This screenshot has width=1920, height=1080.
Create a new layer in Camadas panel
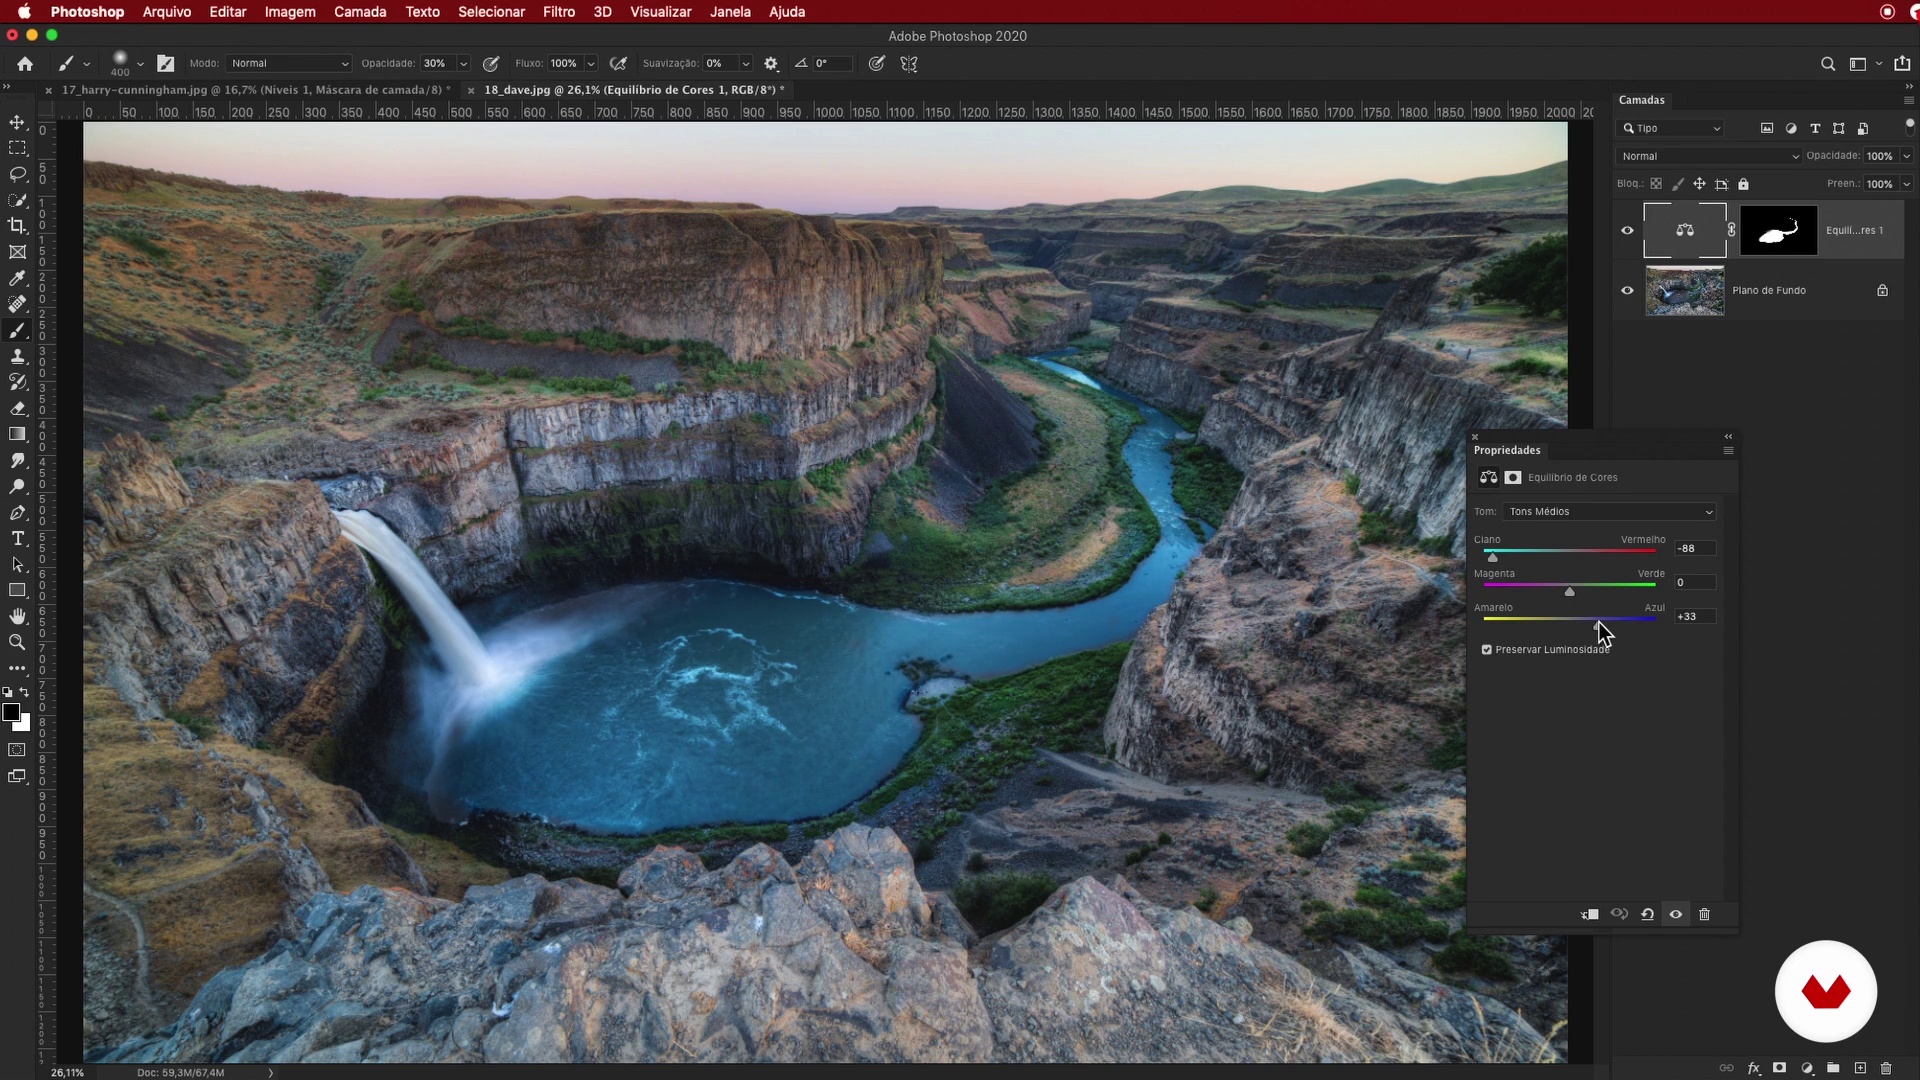point(1860,1068)
